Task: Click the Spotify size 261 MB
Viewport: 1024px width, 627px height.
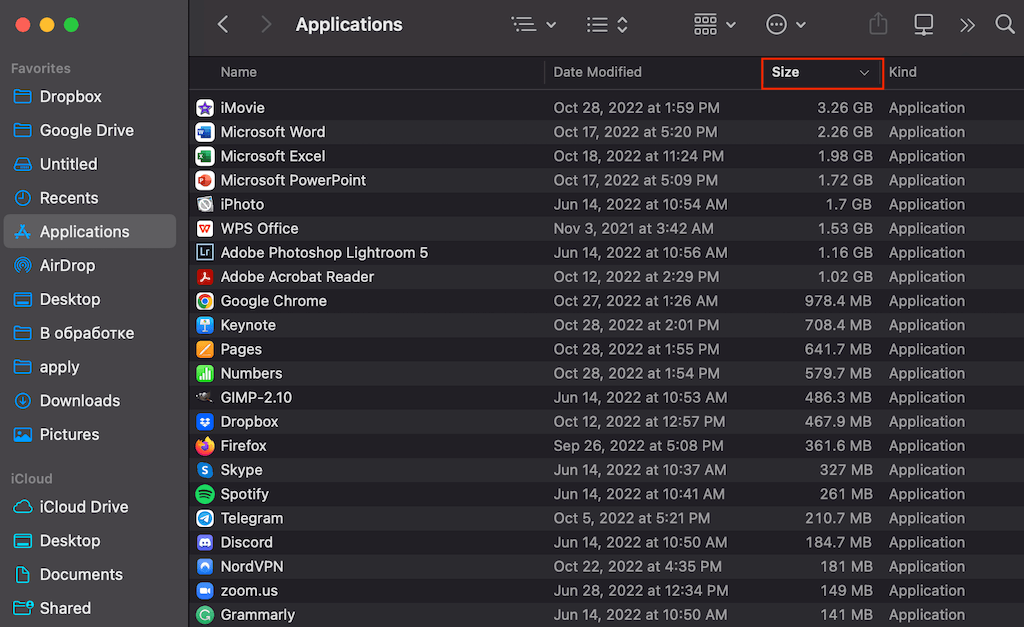Action: pyautogui.click(x=846, y=494)
